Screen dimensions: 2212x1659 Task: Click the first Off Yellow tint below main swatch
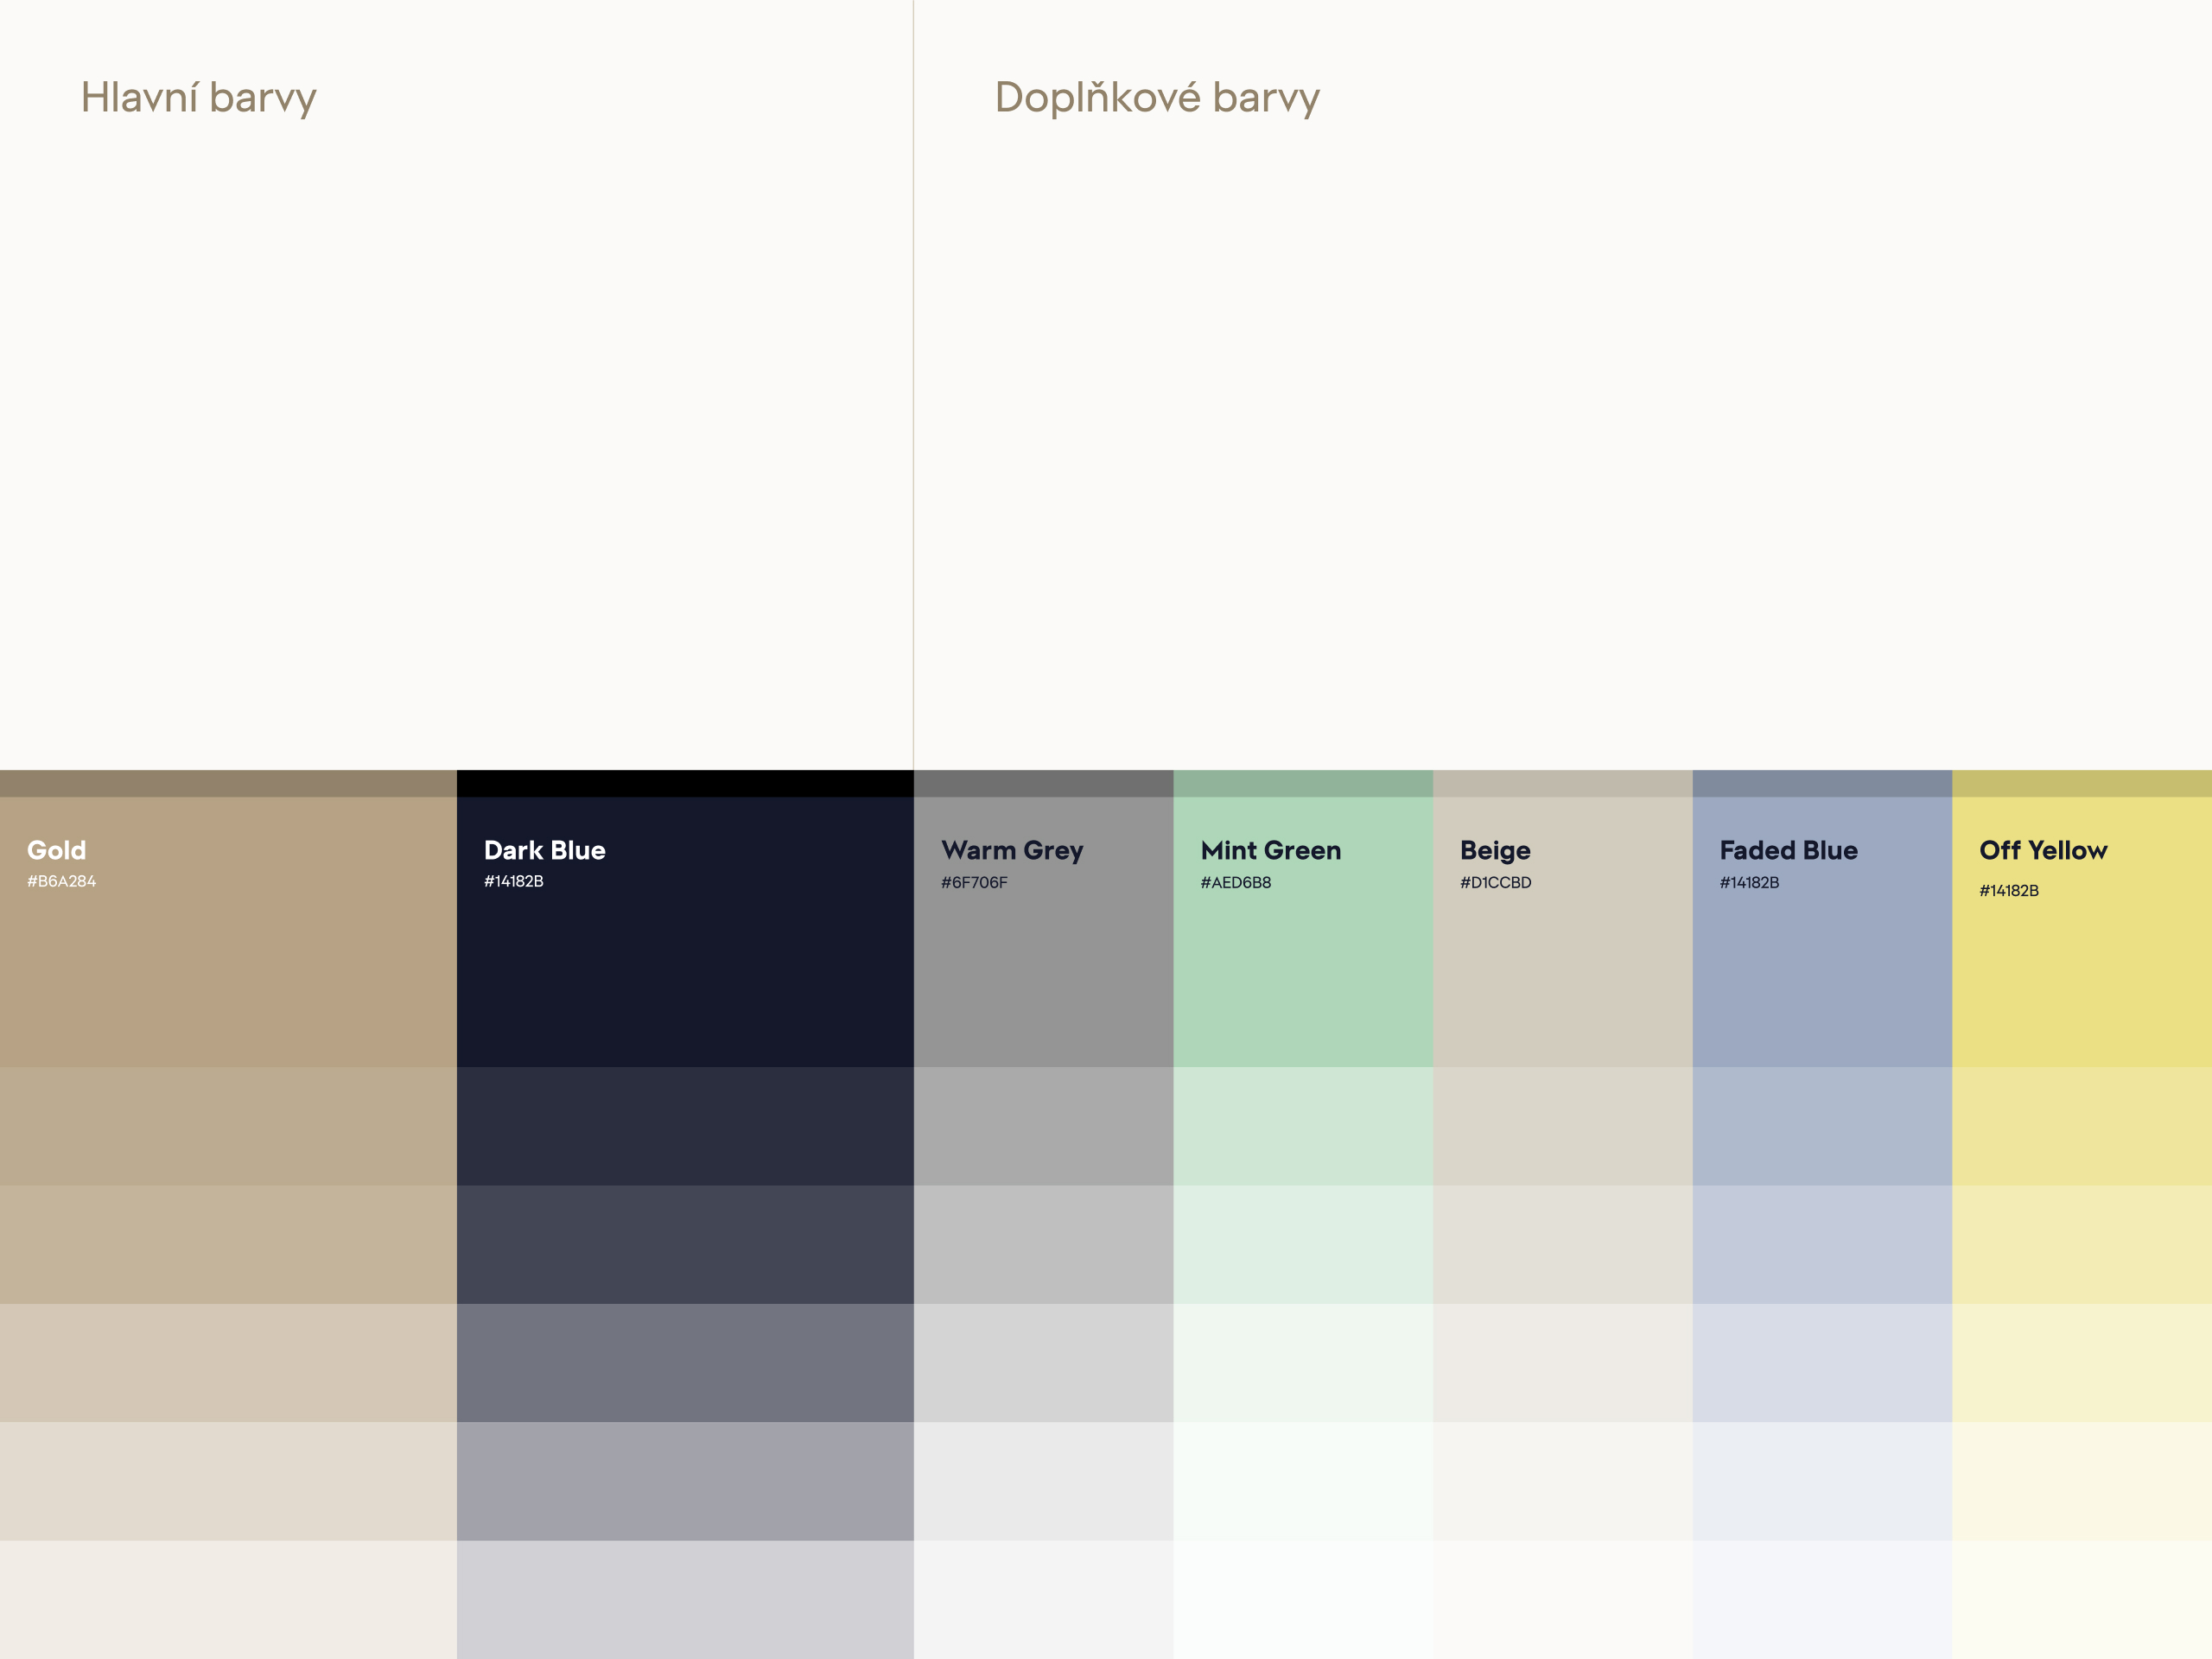tap(2082, 1126)
